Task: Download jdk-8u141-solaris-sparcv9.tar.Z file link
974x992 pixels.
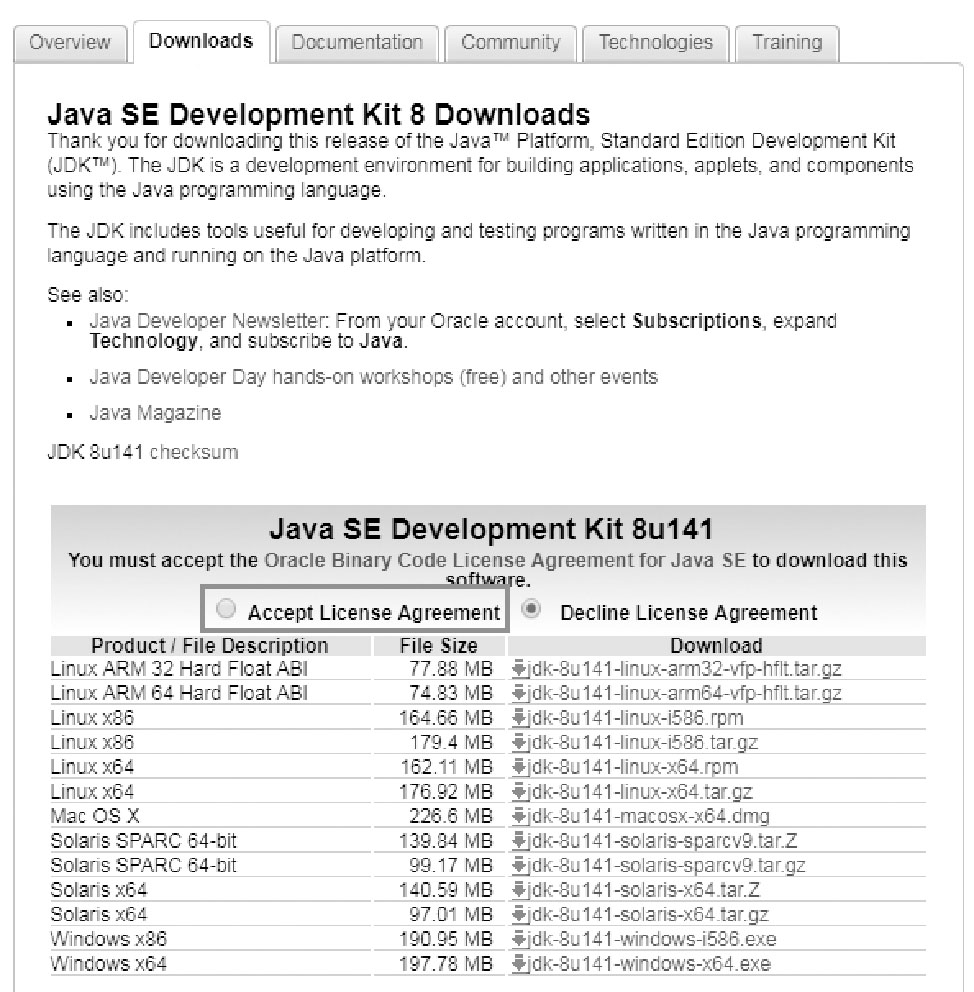Action: (665, 841)
